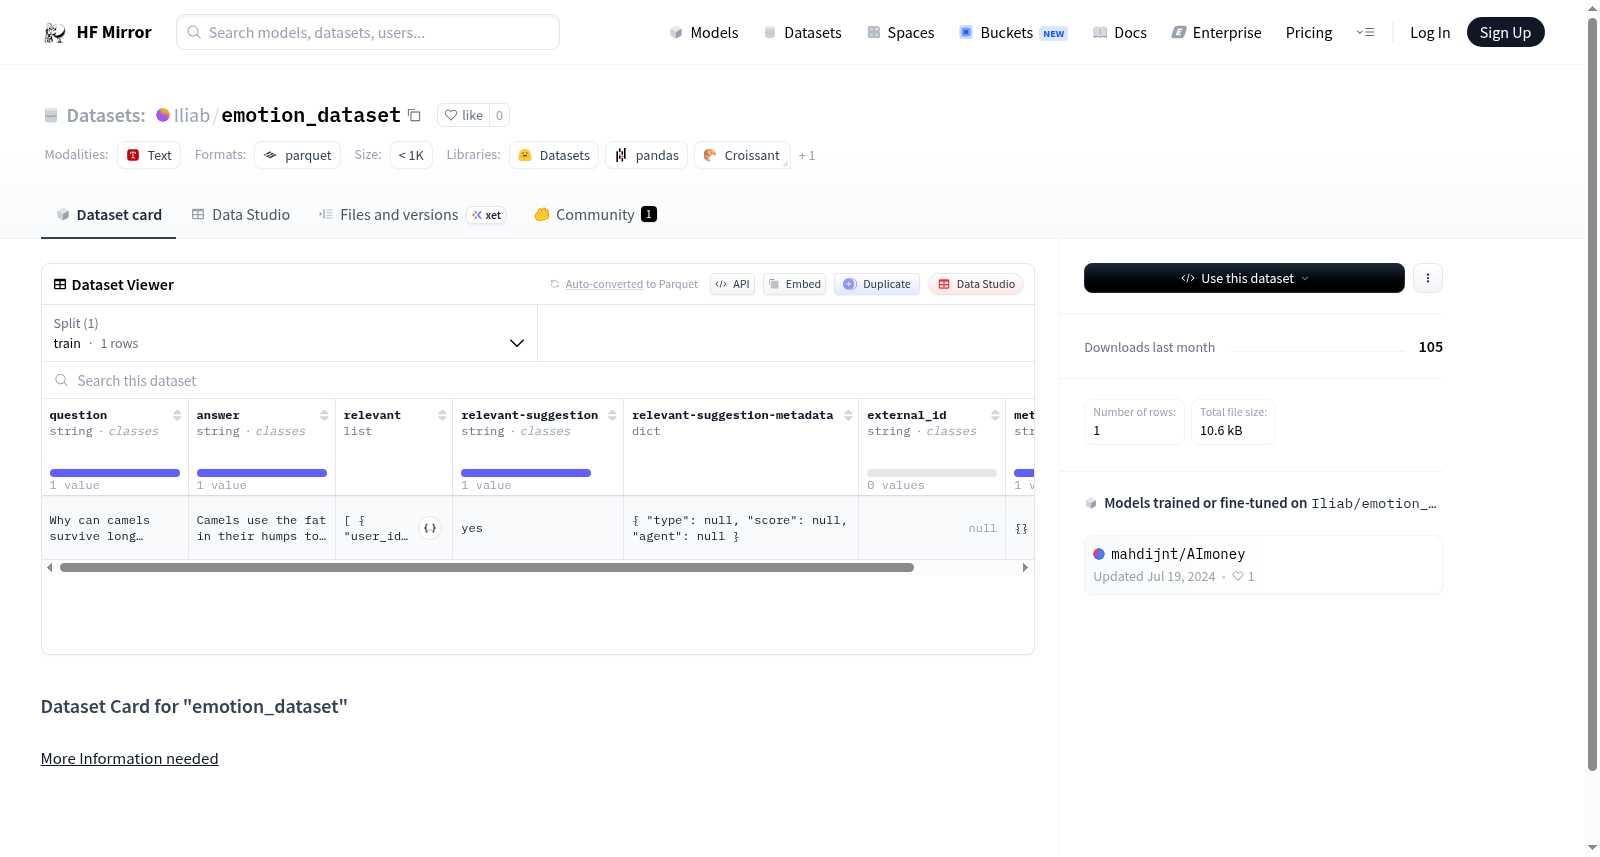Focus the Search this dataset field

(538, 381)
